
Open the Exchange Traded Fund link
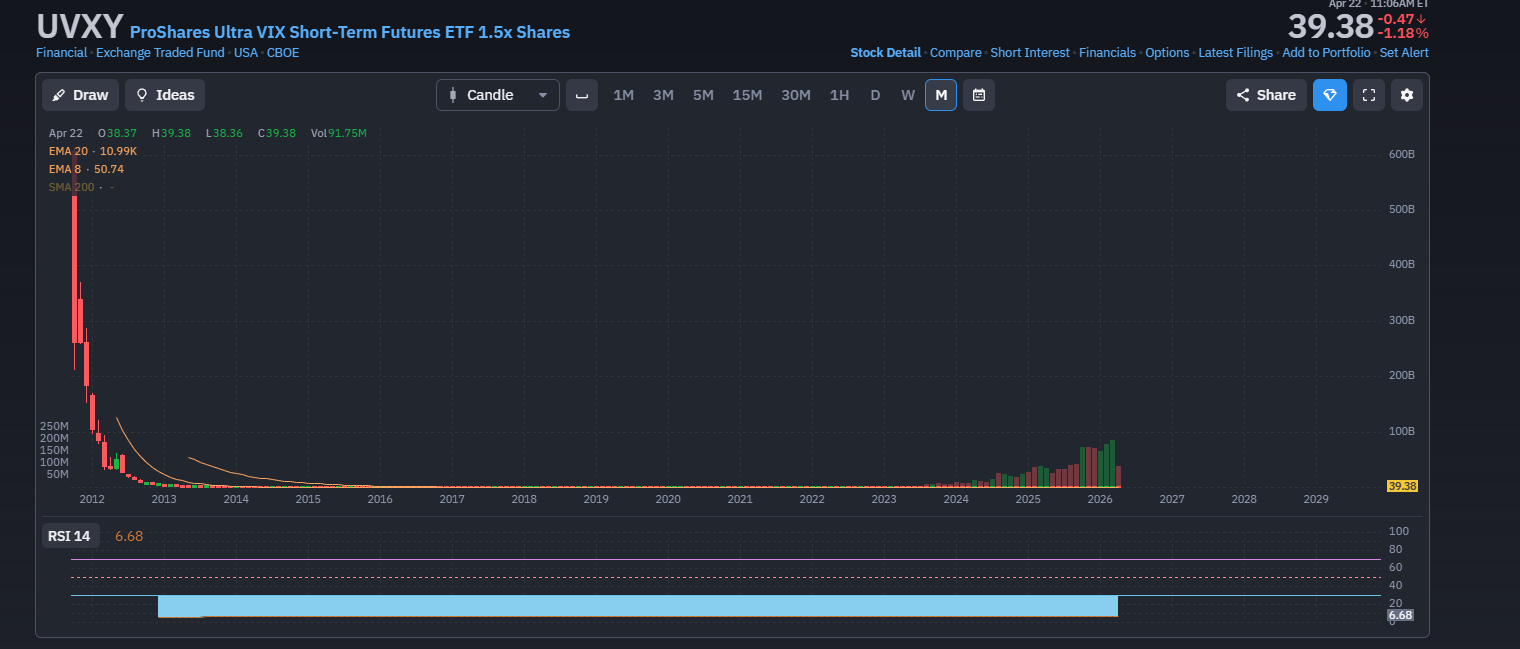(x=160, y=53)
